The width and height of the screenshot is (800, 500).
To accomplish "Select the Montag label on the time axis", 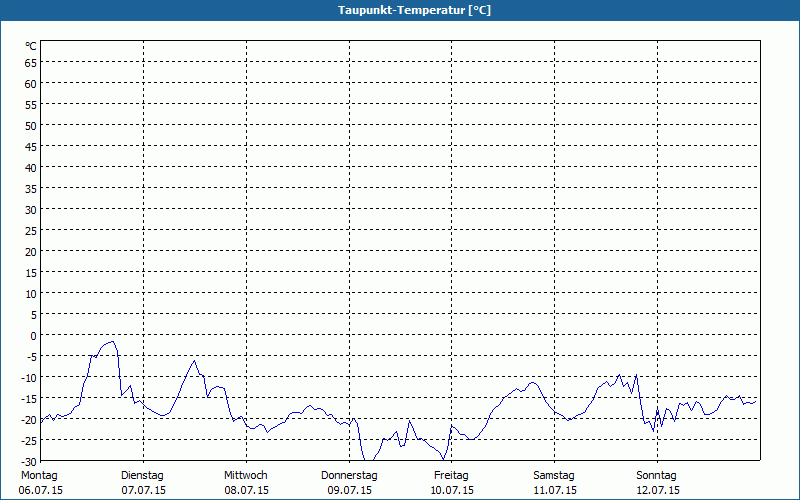I will click(40, 475).
